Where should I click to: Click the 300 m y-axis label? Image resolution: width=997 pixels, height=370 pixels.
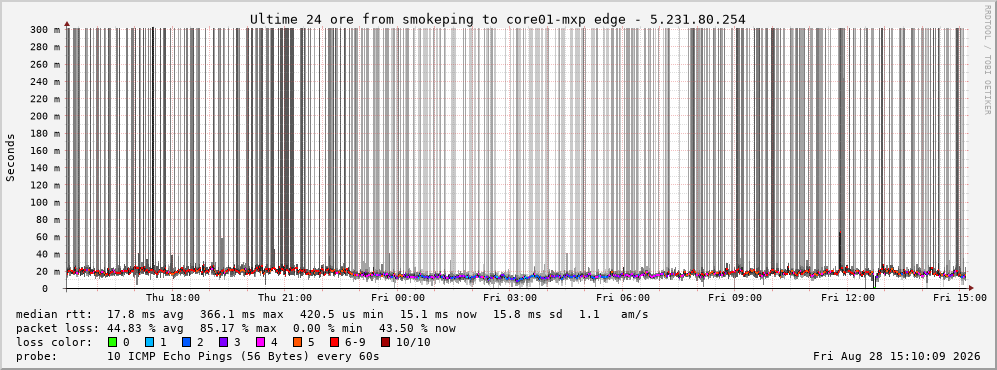45,30
